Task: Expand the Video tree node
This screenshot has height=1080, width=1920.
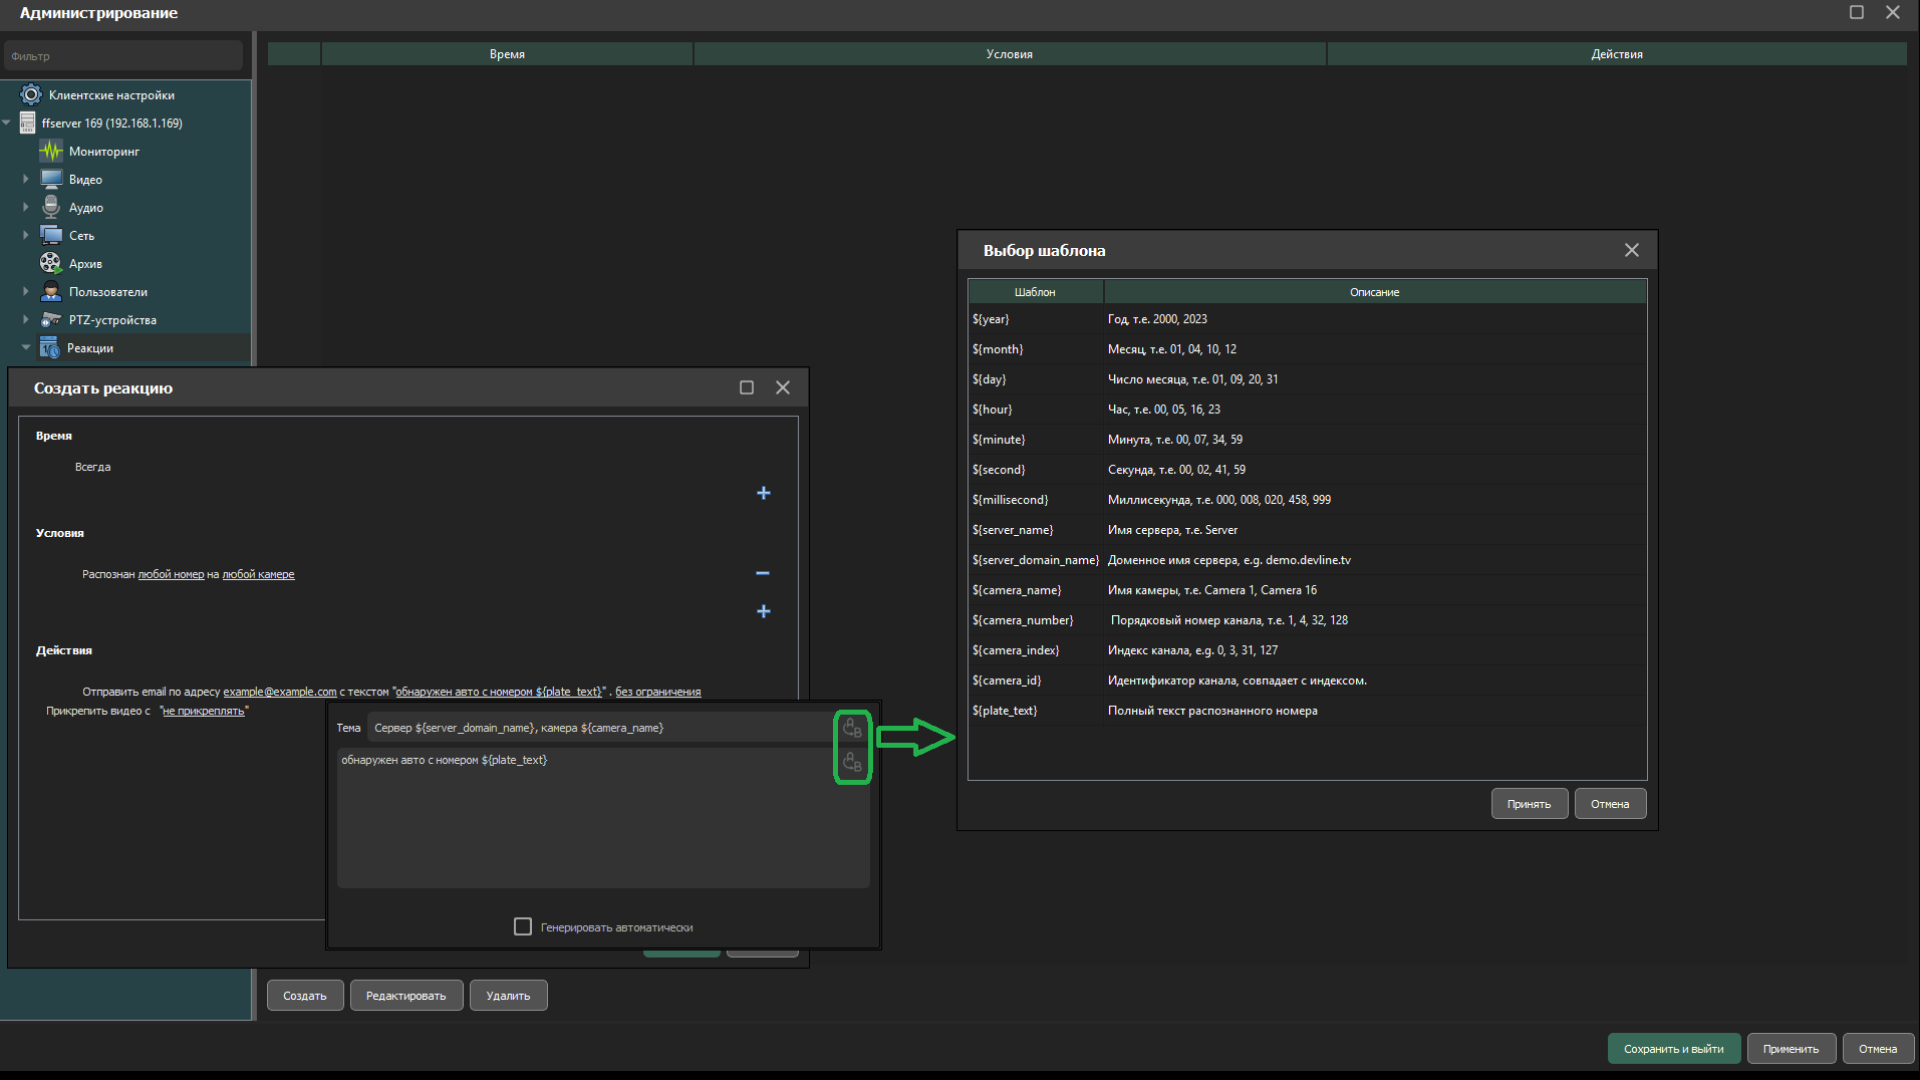Action: click(x=26, y=179)
